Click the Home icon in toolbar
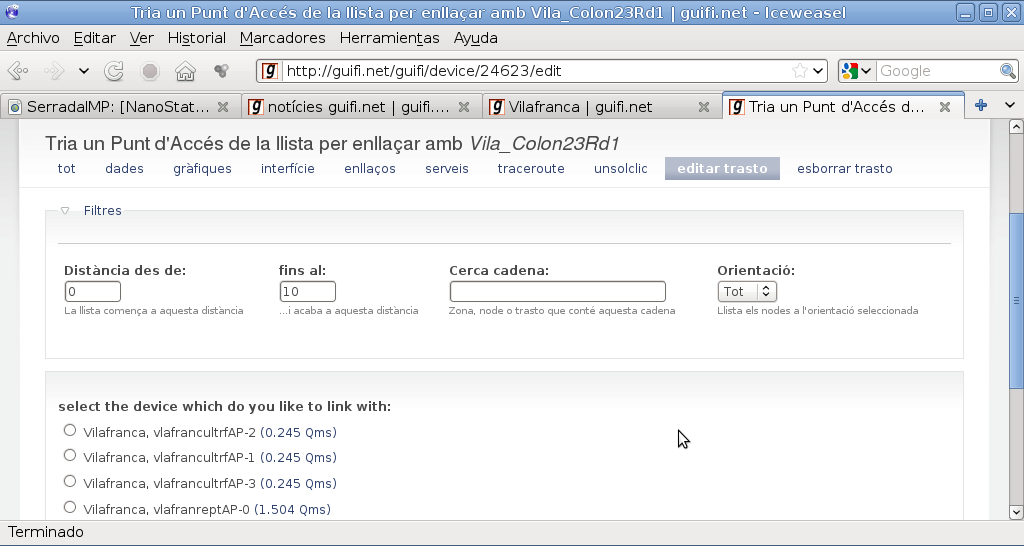 coord(185,71)
